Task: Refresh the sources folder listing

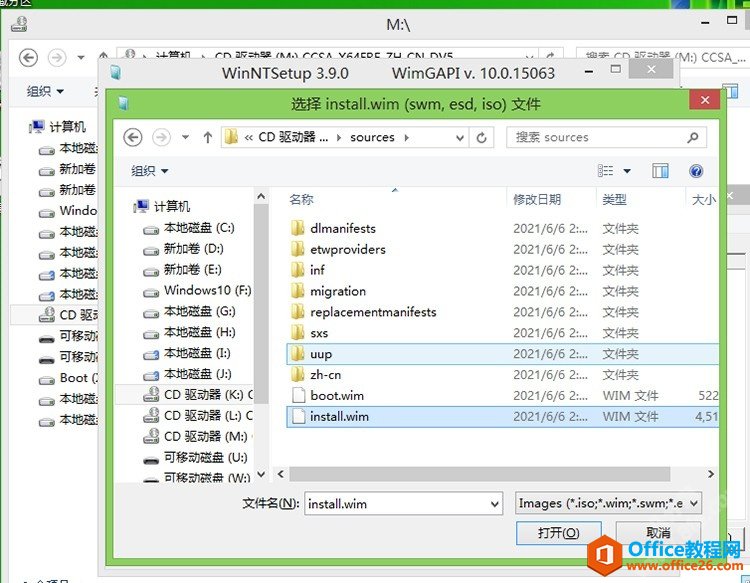Action: point(481,138)
